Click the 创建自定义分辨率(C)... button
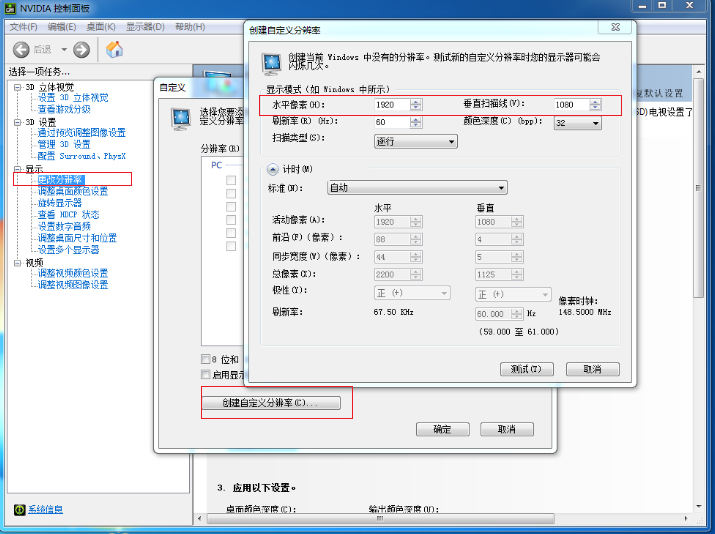Viewport: 715px width, 534px height. [271, 403]
